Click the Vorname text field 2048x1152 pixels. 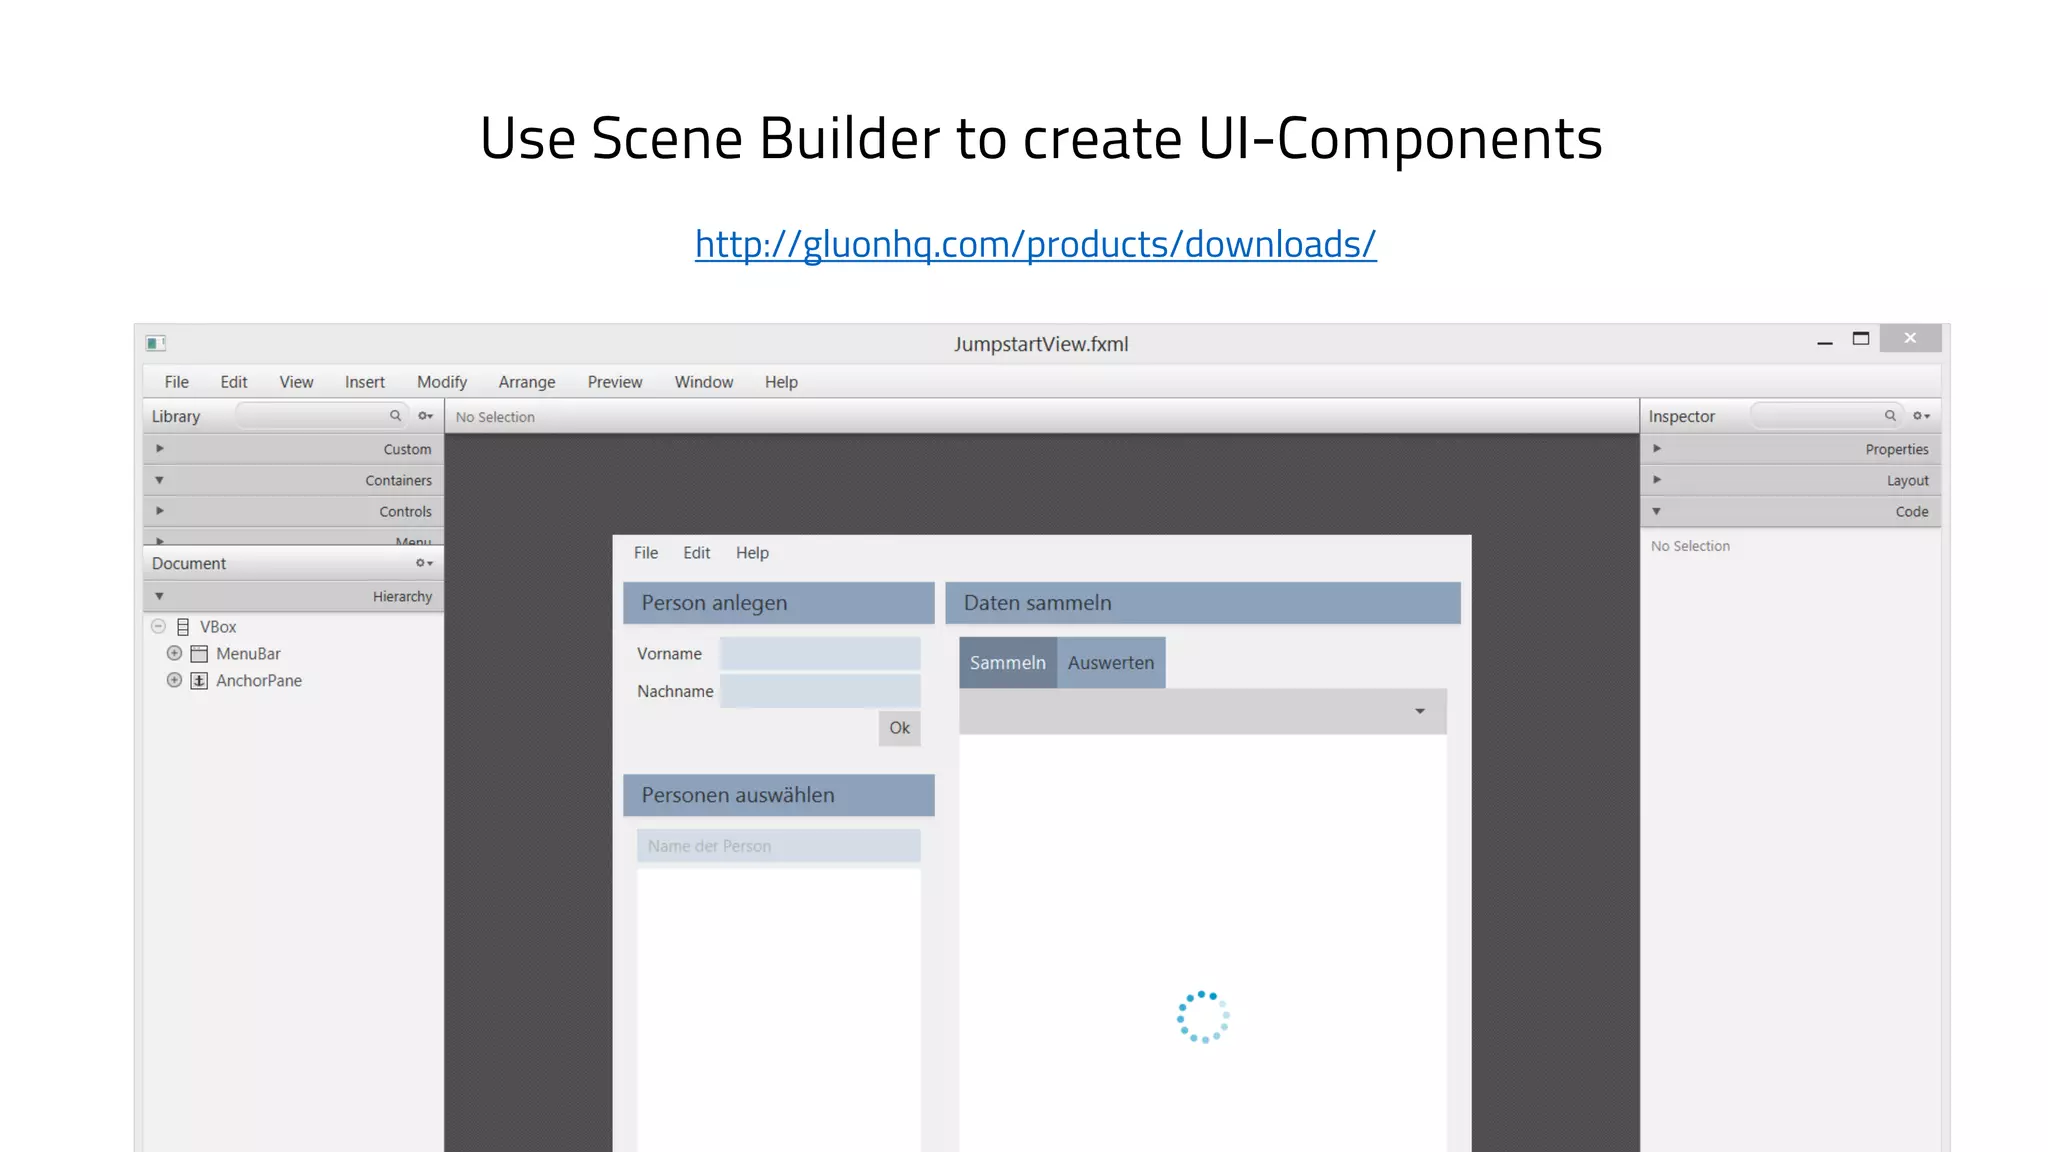point(819,654)
